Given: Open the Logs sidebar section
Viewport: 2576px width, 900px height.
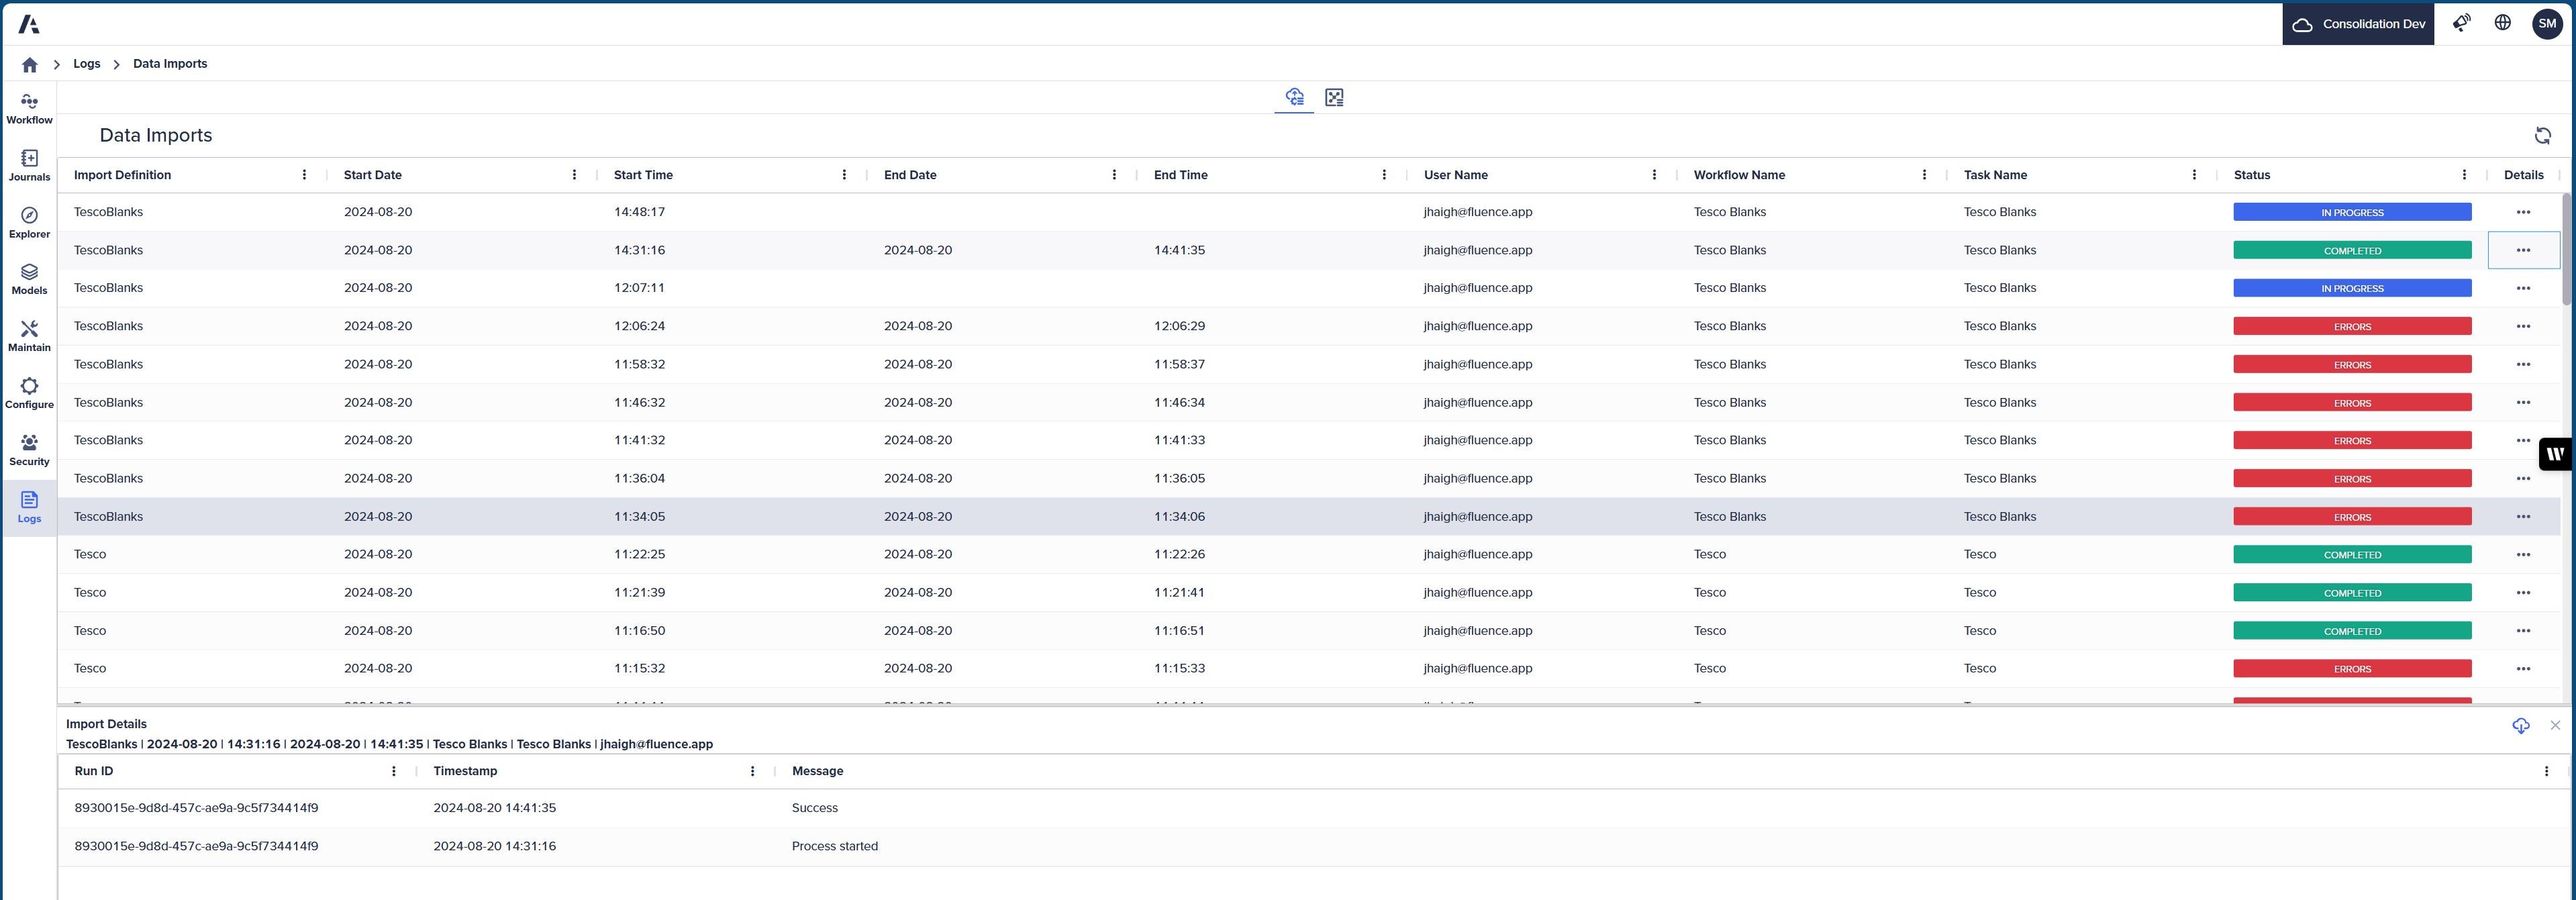Looking at the screenshot, I should pyautogui.click(x=29, y=508).
